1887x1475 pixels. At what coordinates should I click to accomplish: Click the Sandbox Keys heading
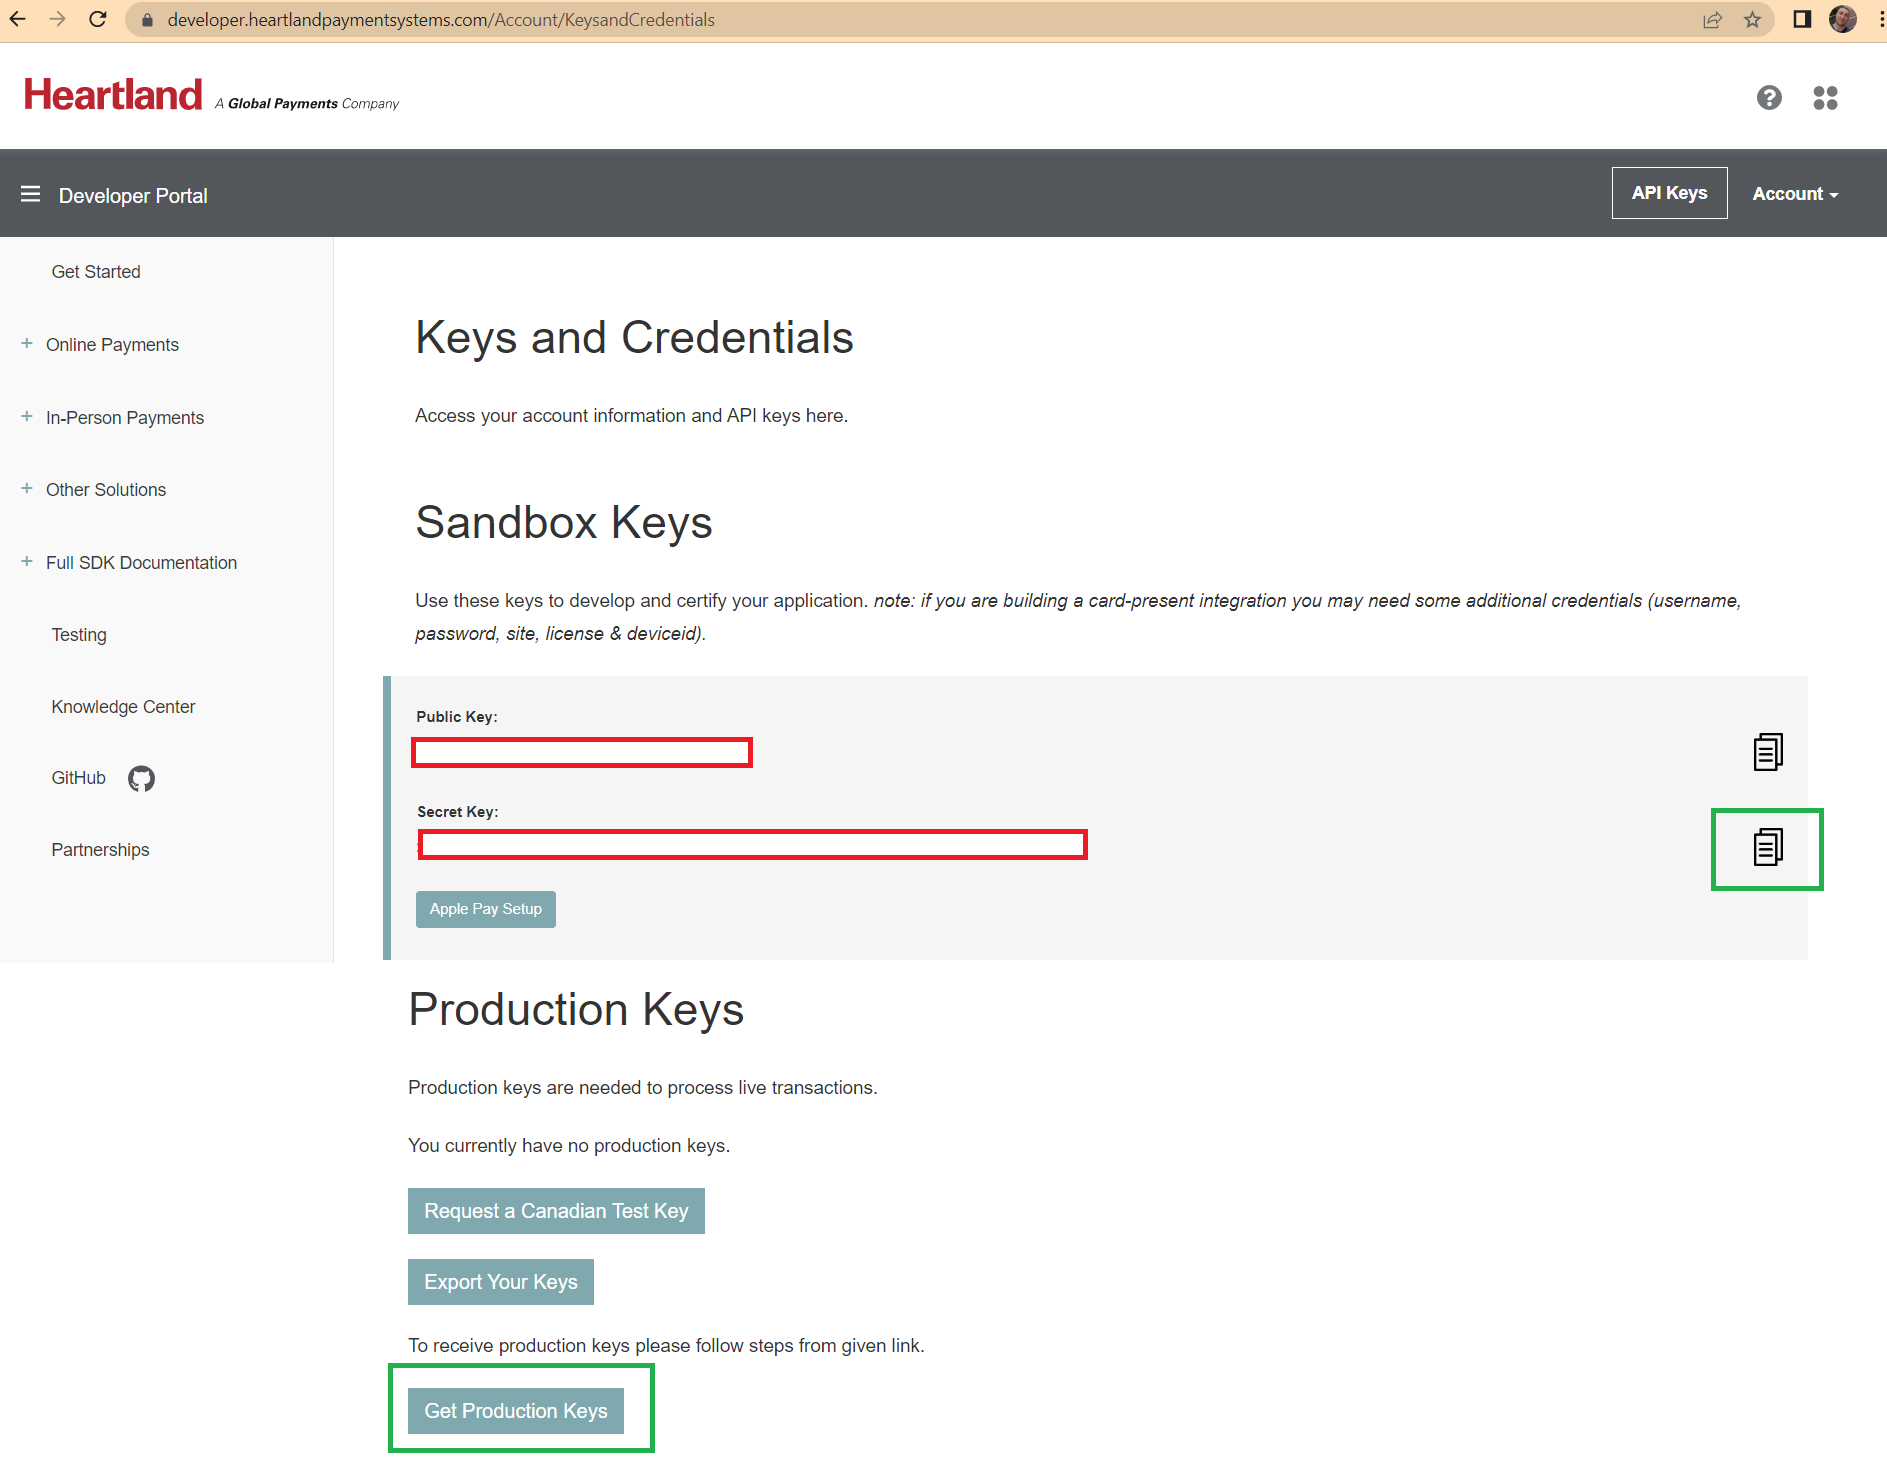click(563, 522)
